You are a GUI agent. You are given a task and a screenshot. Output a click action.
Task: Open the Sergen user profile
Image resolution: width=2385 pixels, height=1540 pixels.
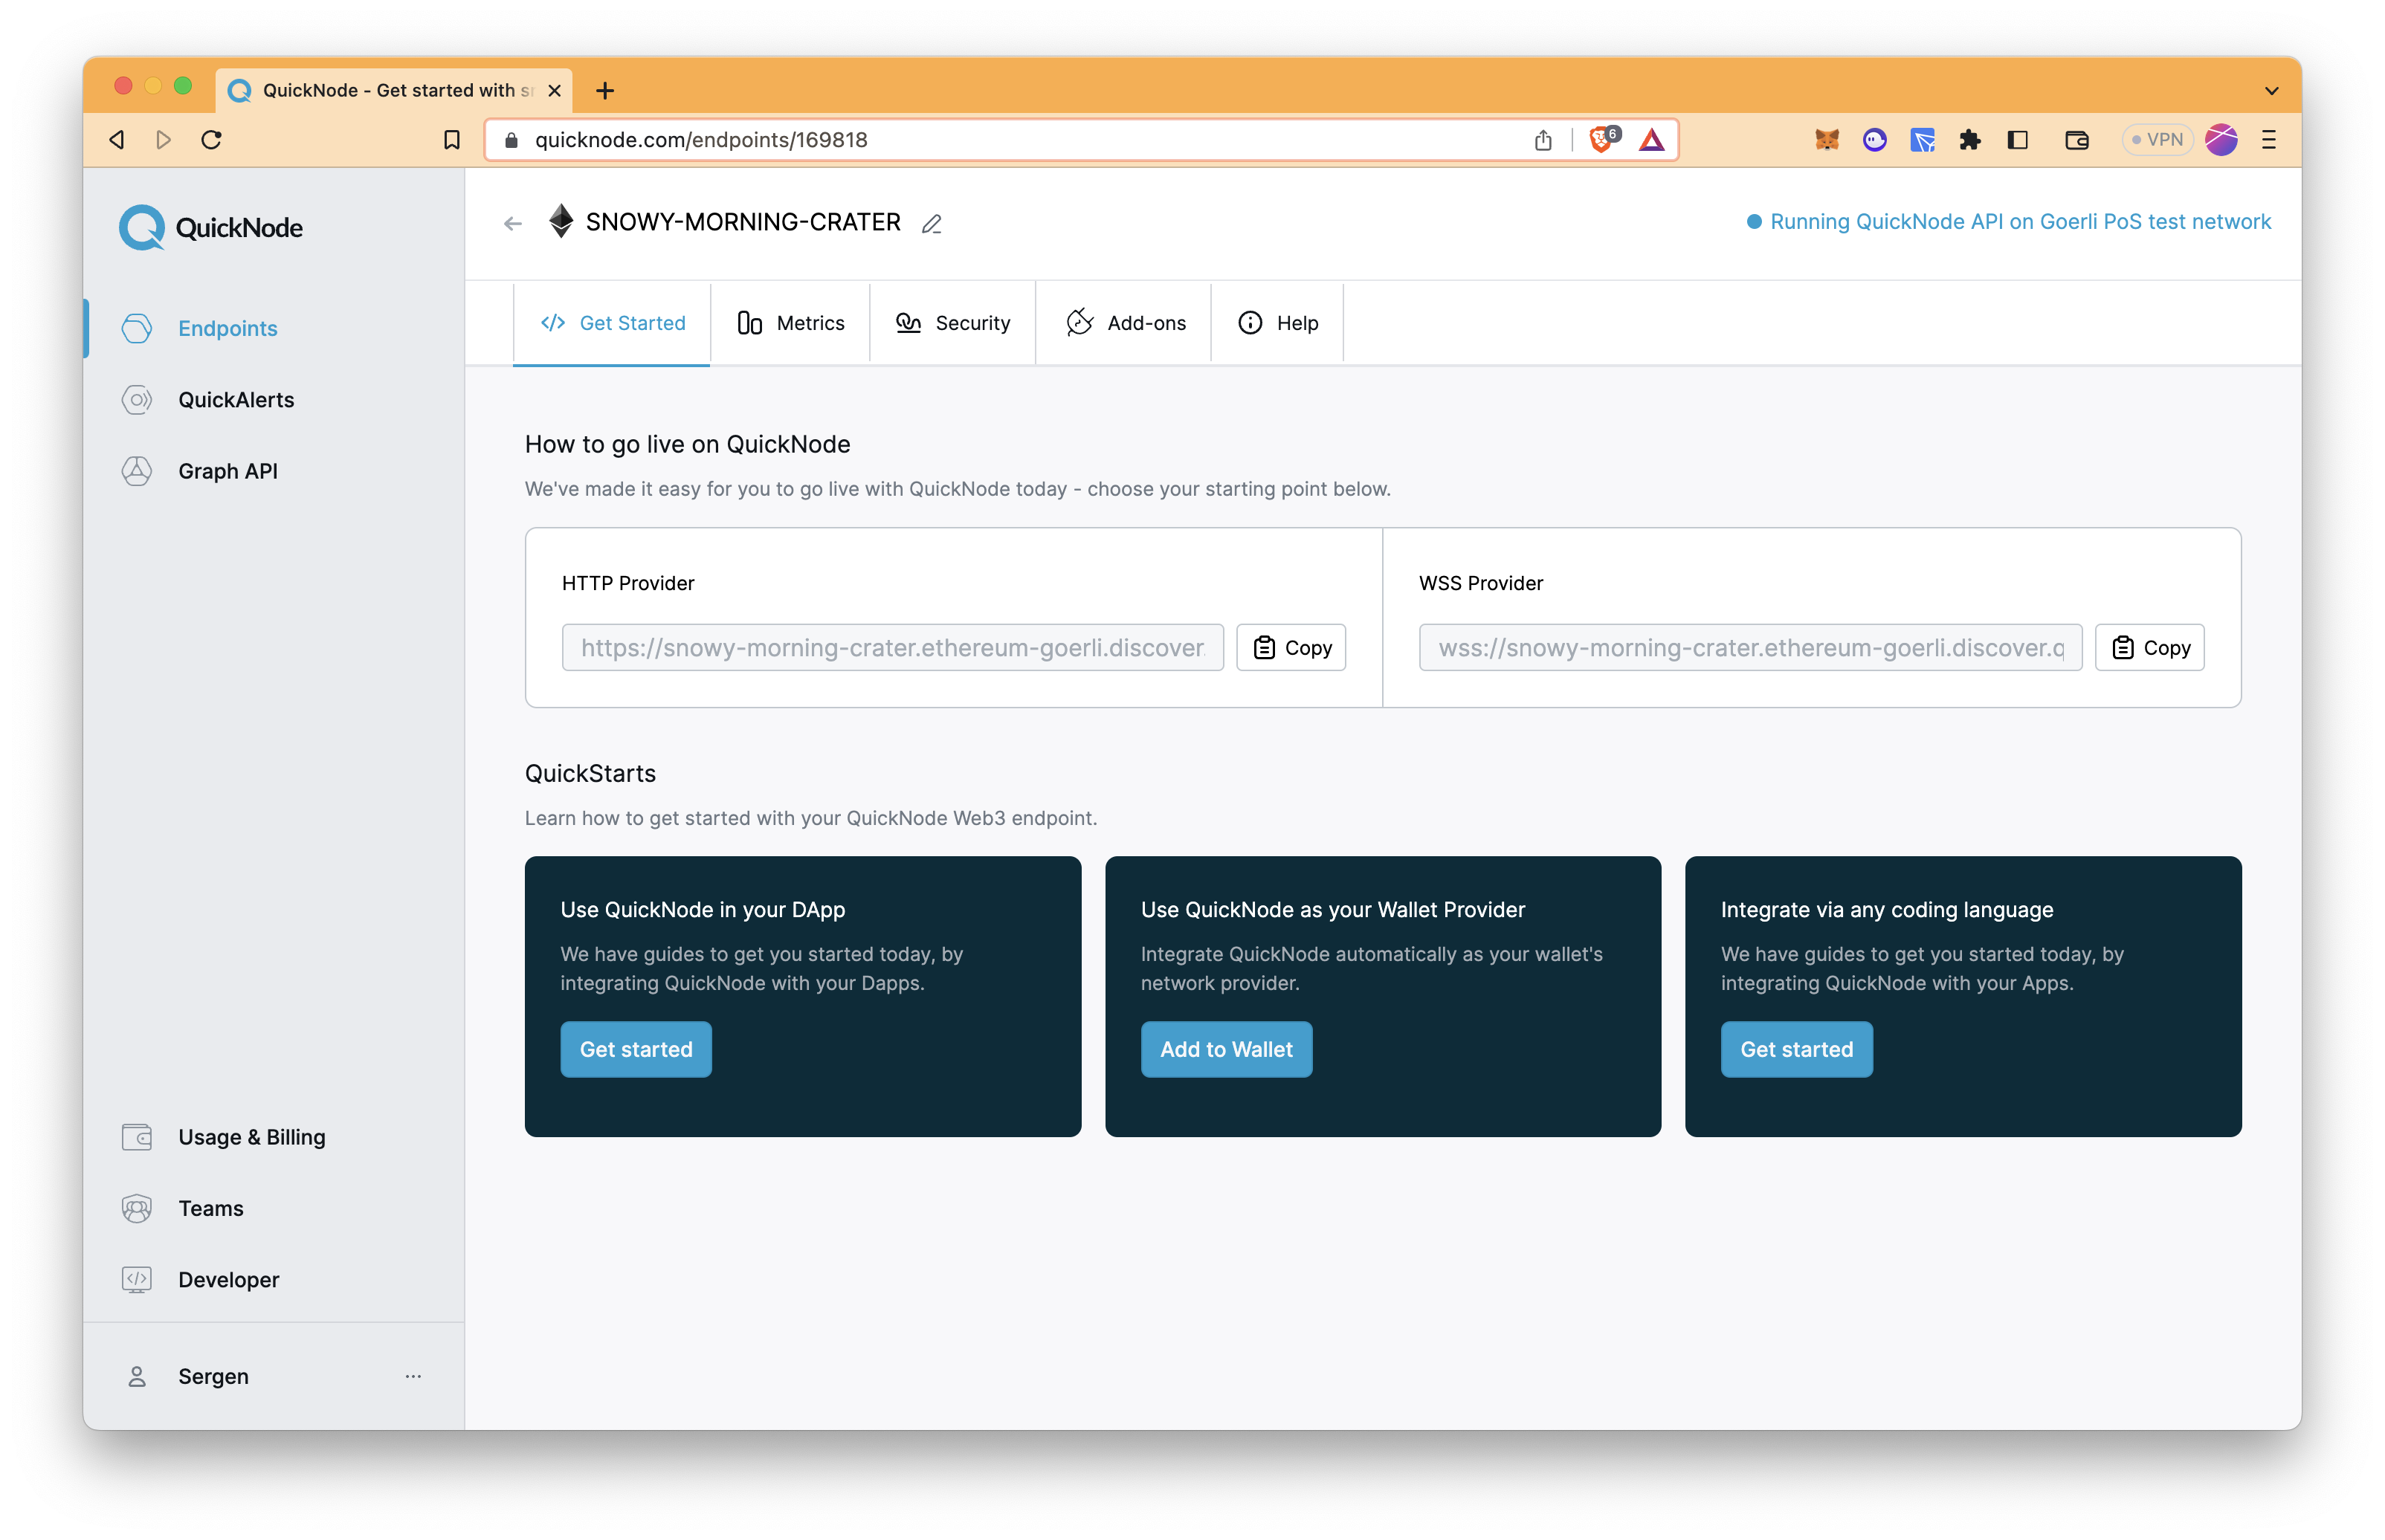click(x=213, y=1376)
